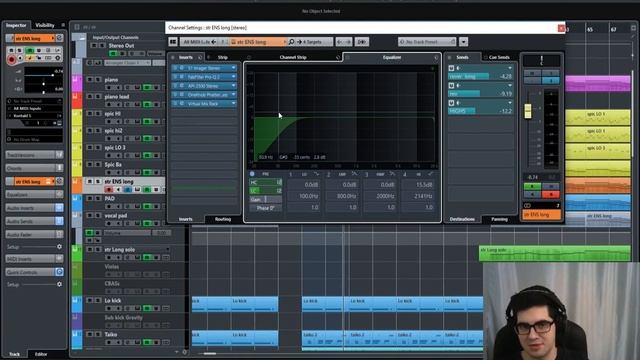This screenshot has width=640, height=360.
Task: Toggle power of HIGHS send
Action: tap(451, 103)
